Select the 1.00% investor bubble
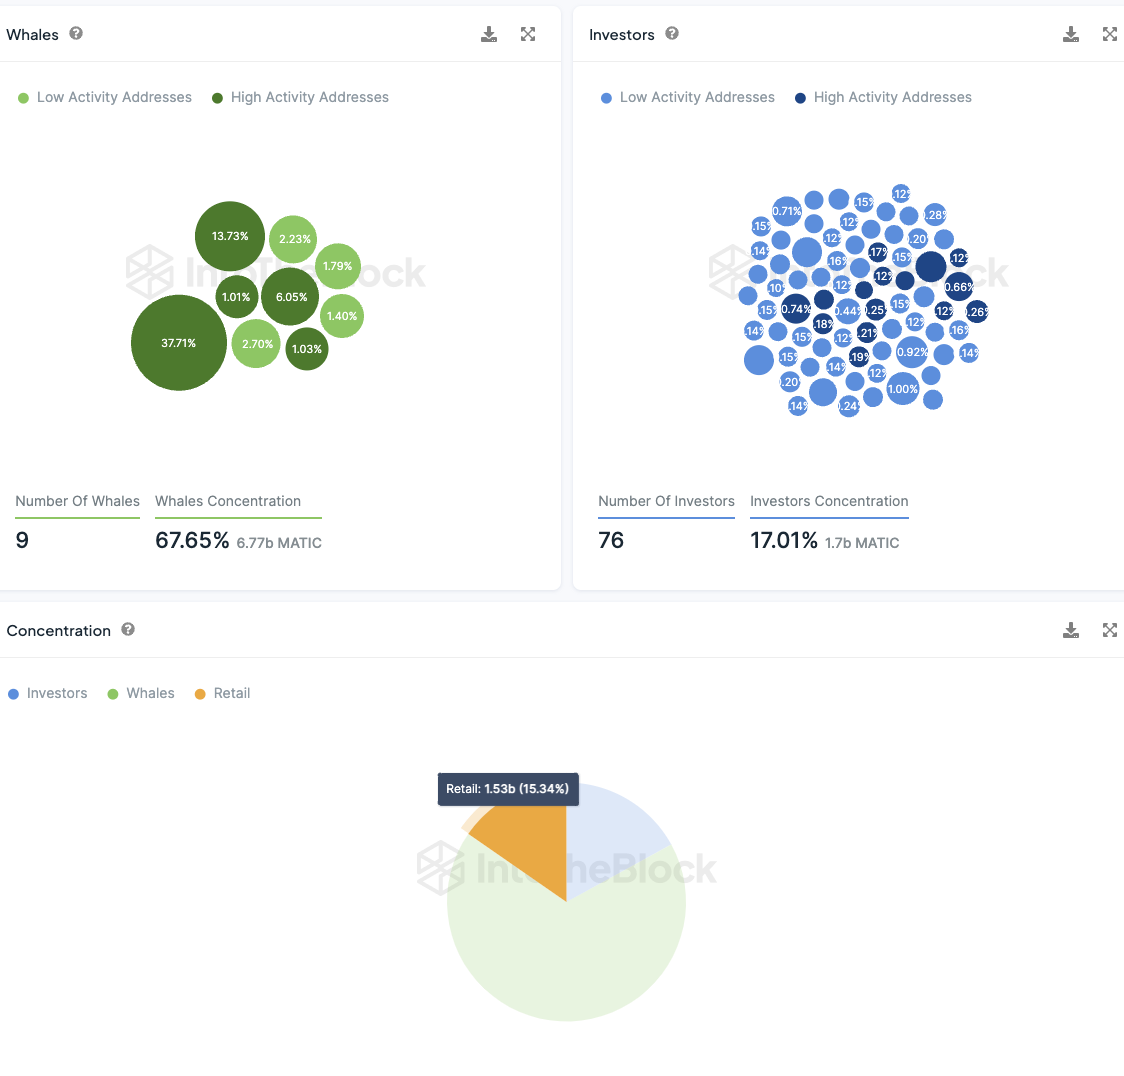The width and height of the screenshot is (1124, 1076). point(903,389)
